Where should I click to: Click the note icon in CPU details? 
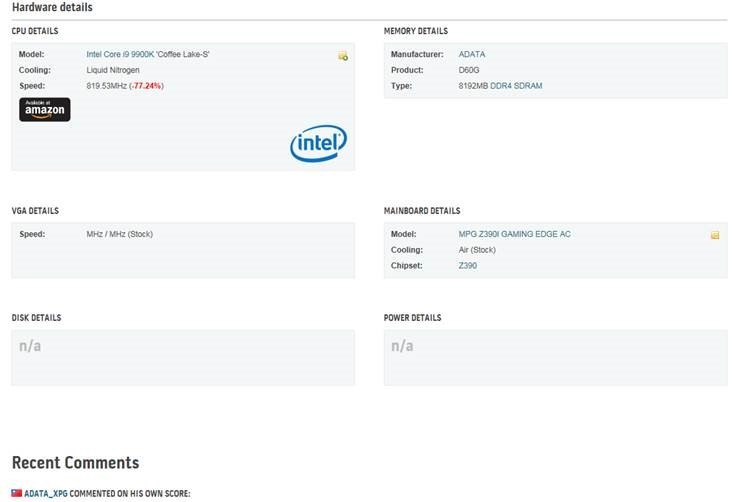pos(343,56)
